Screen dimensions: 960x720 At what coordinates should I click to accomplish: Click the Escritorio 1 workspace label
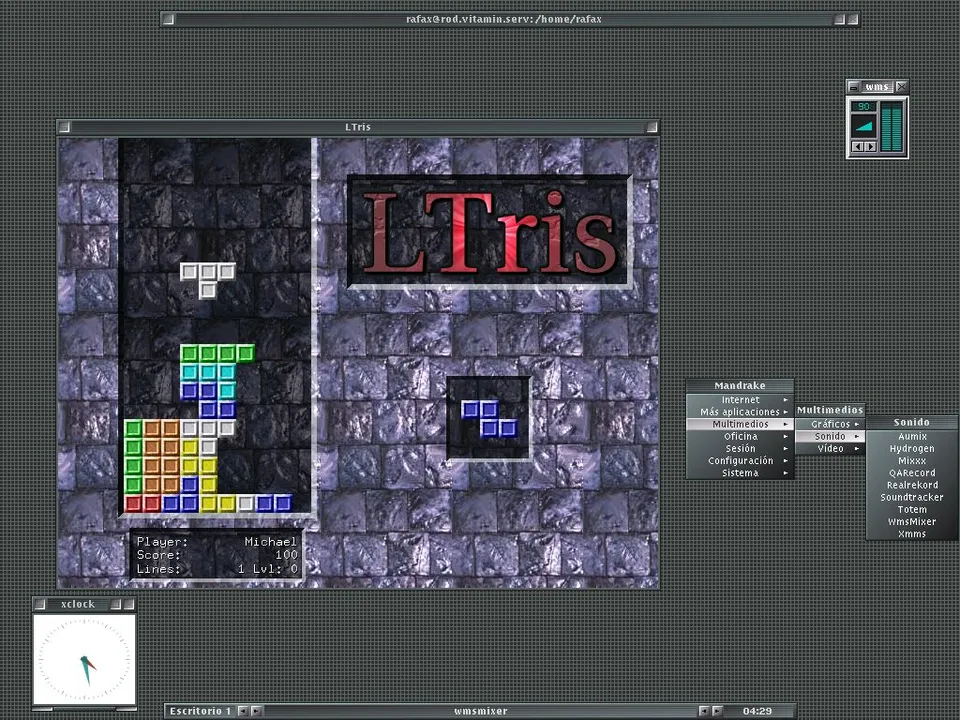pos(201,711)
